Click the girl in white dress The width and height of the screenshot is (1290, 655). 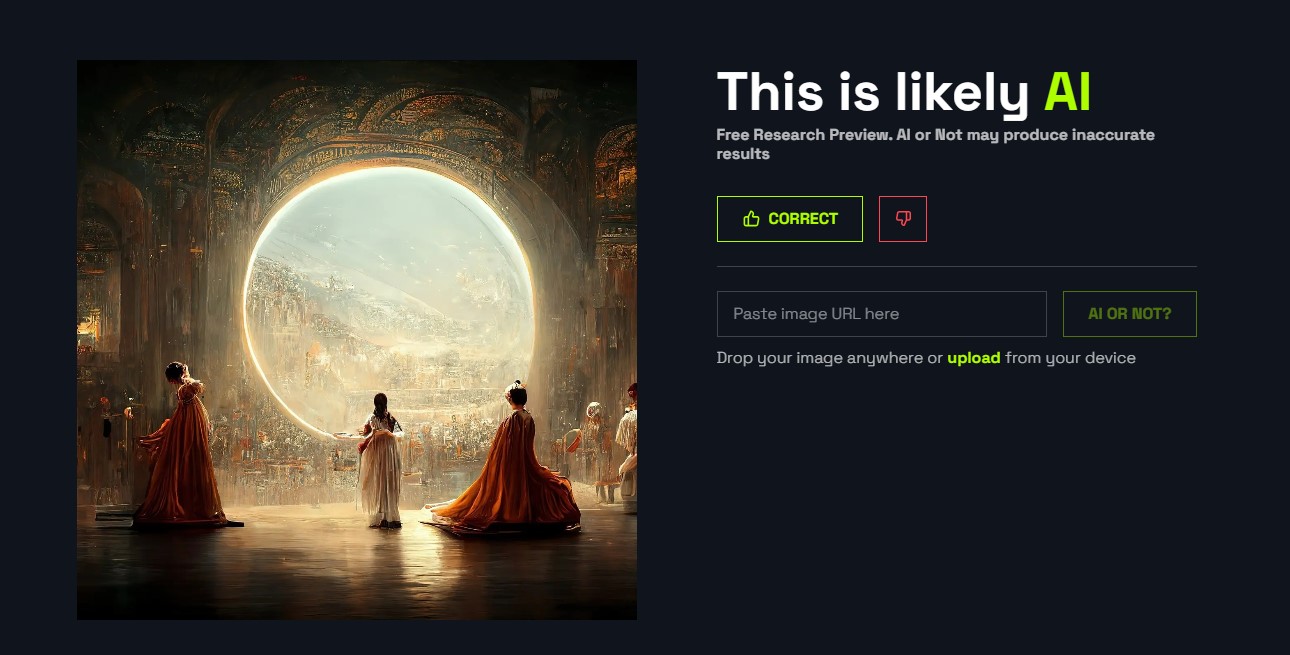click(x=381, y=459)
